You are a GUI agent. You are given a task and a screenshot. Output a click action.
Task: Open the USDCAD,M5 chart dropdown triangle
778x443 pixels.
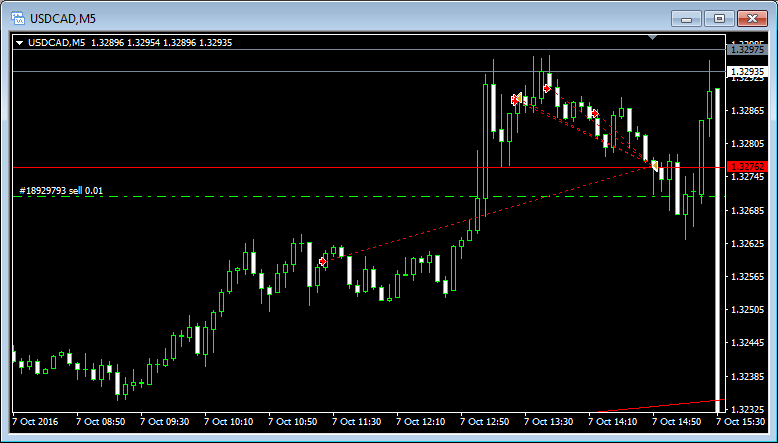pyautogui.click(x=19, y=43)
